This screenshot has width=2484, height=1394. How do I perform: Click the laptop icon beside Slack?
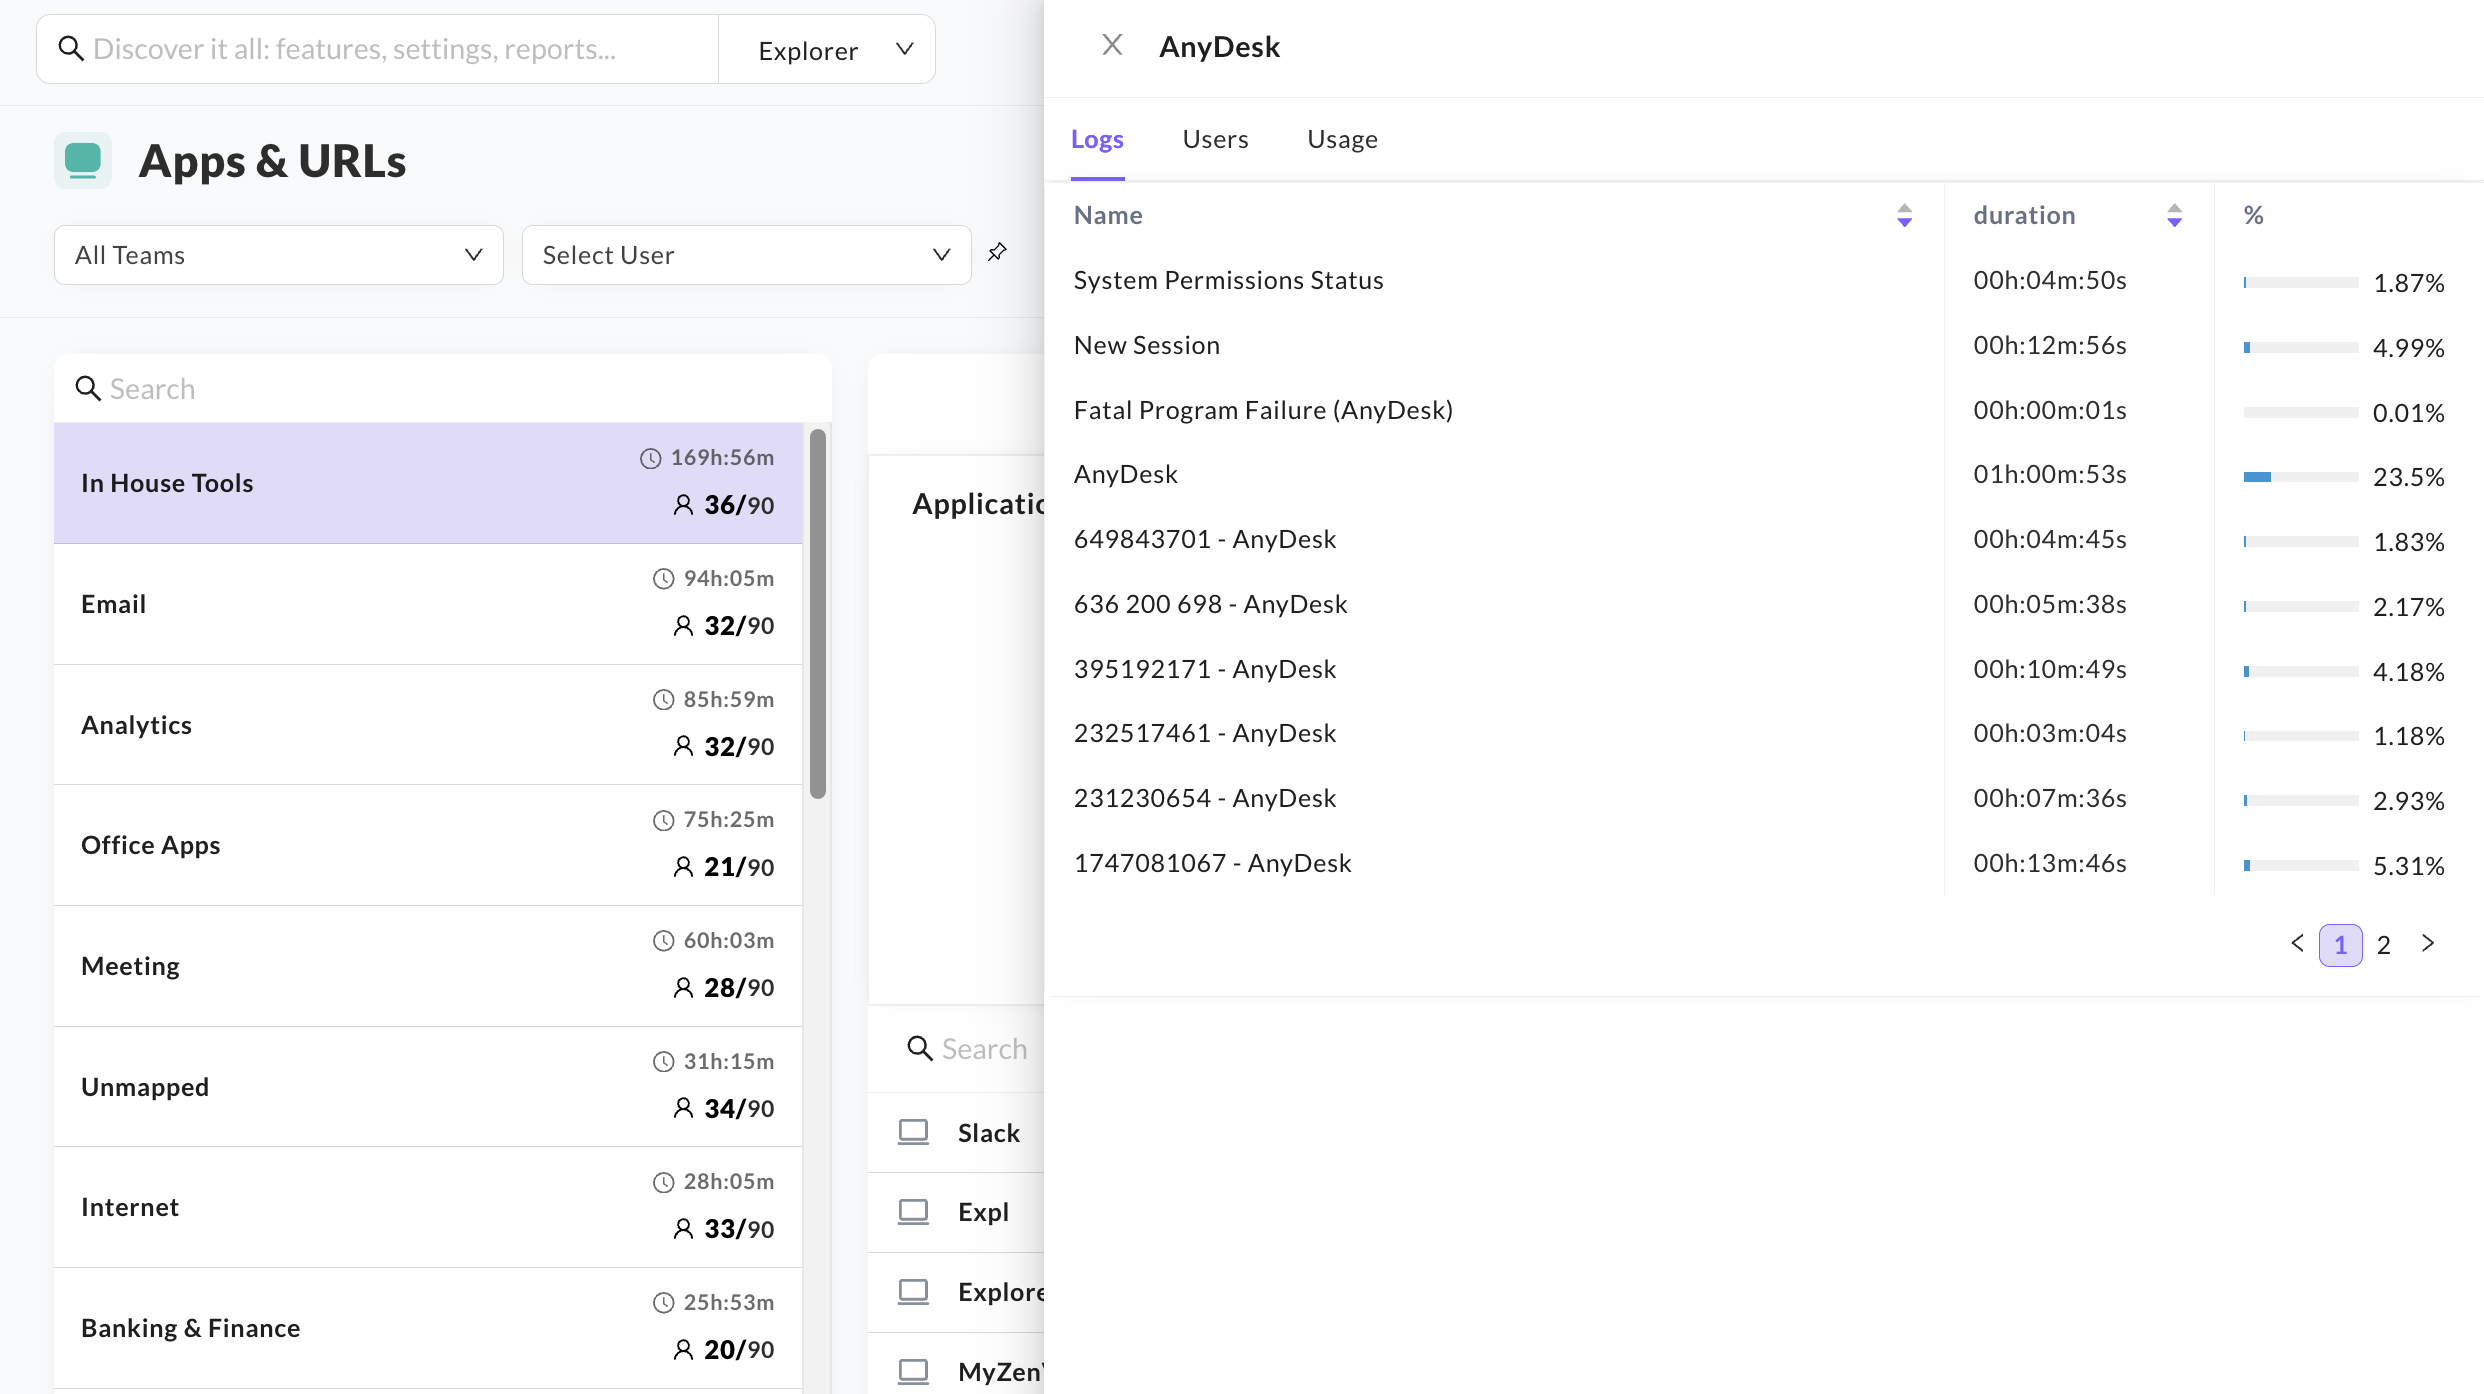(x=913, y=1132)
